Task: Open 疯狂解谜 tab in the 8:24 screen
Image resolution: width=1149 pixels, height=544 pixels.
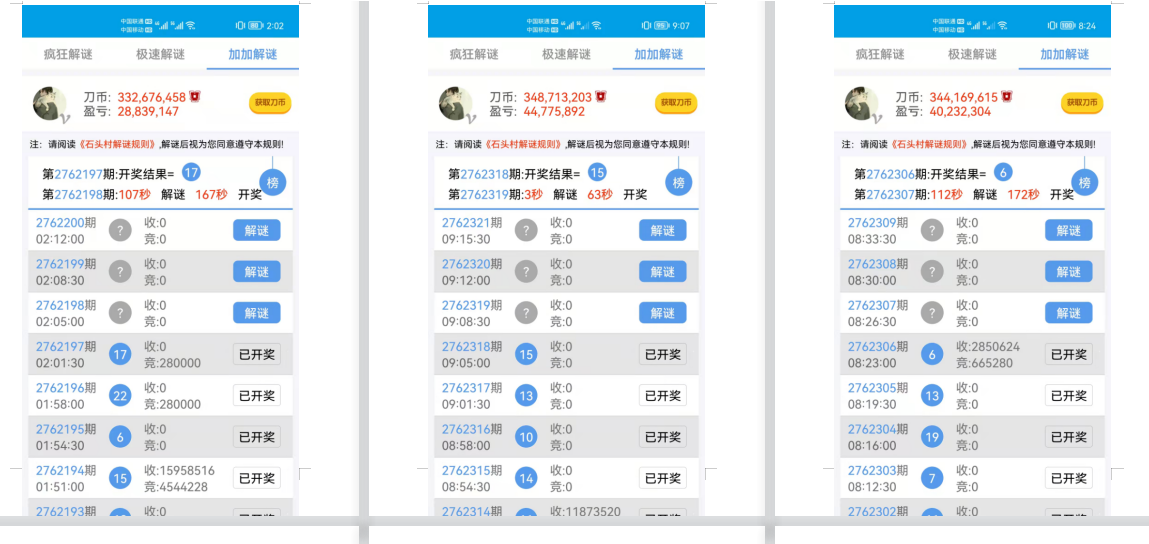Action: 880,54
